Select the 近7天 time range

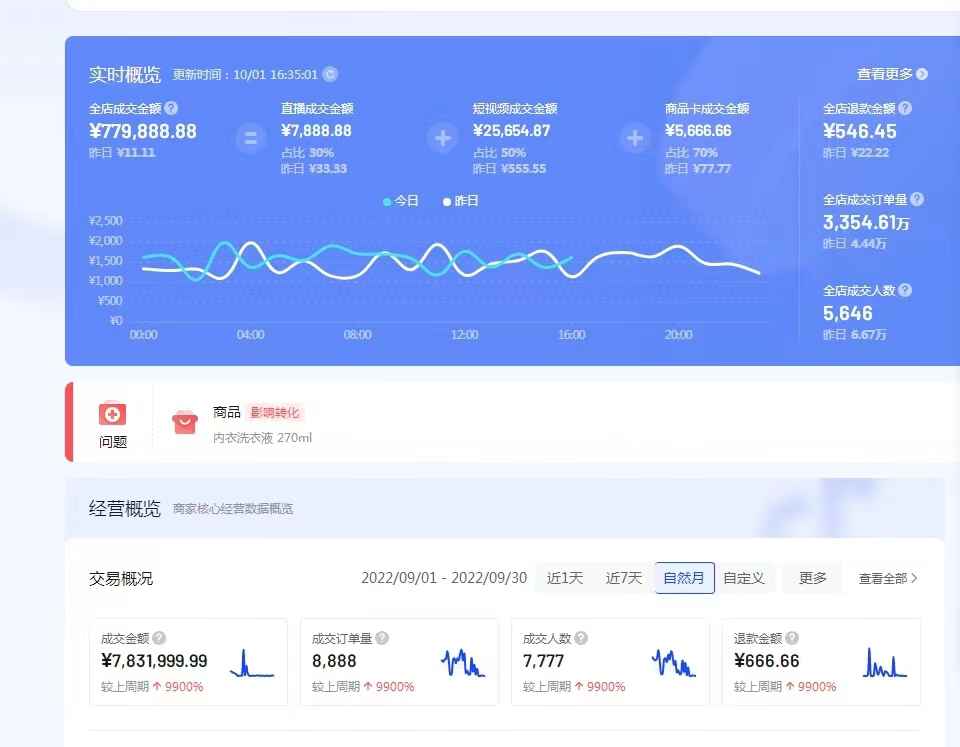point(622,577)
